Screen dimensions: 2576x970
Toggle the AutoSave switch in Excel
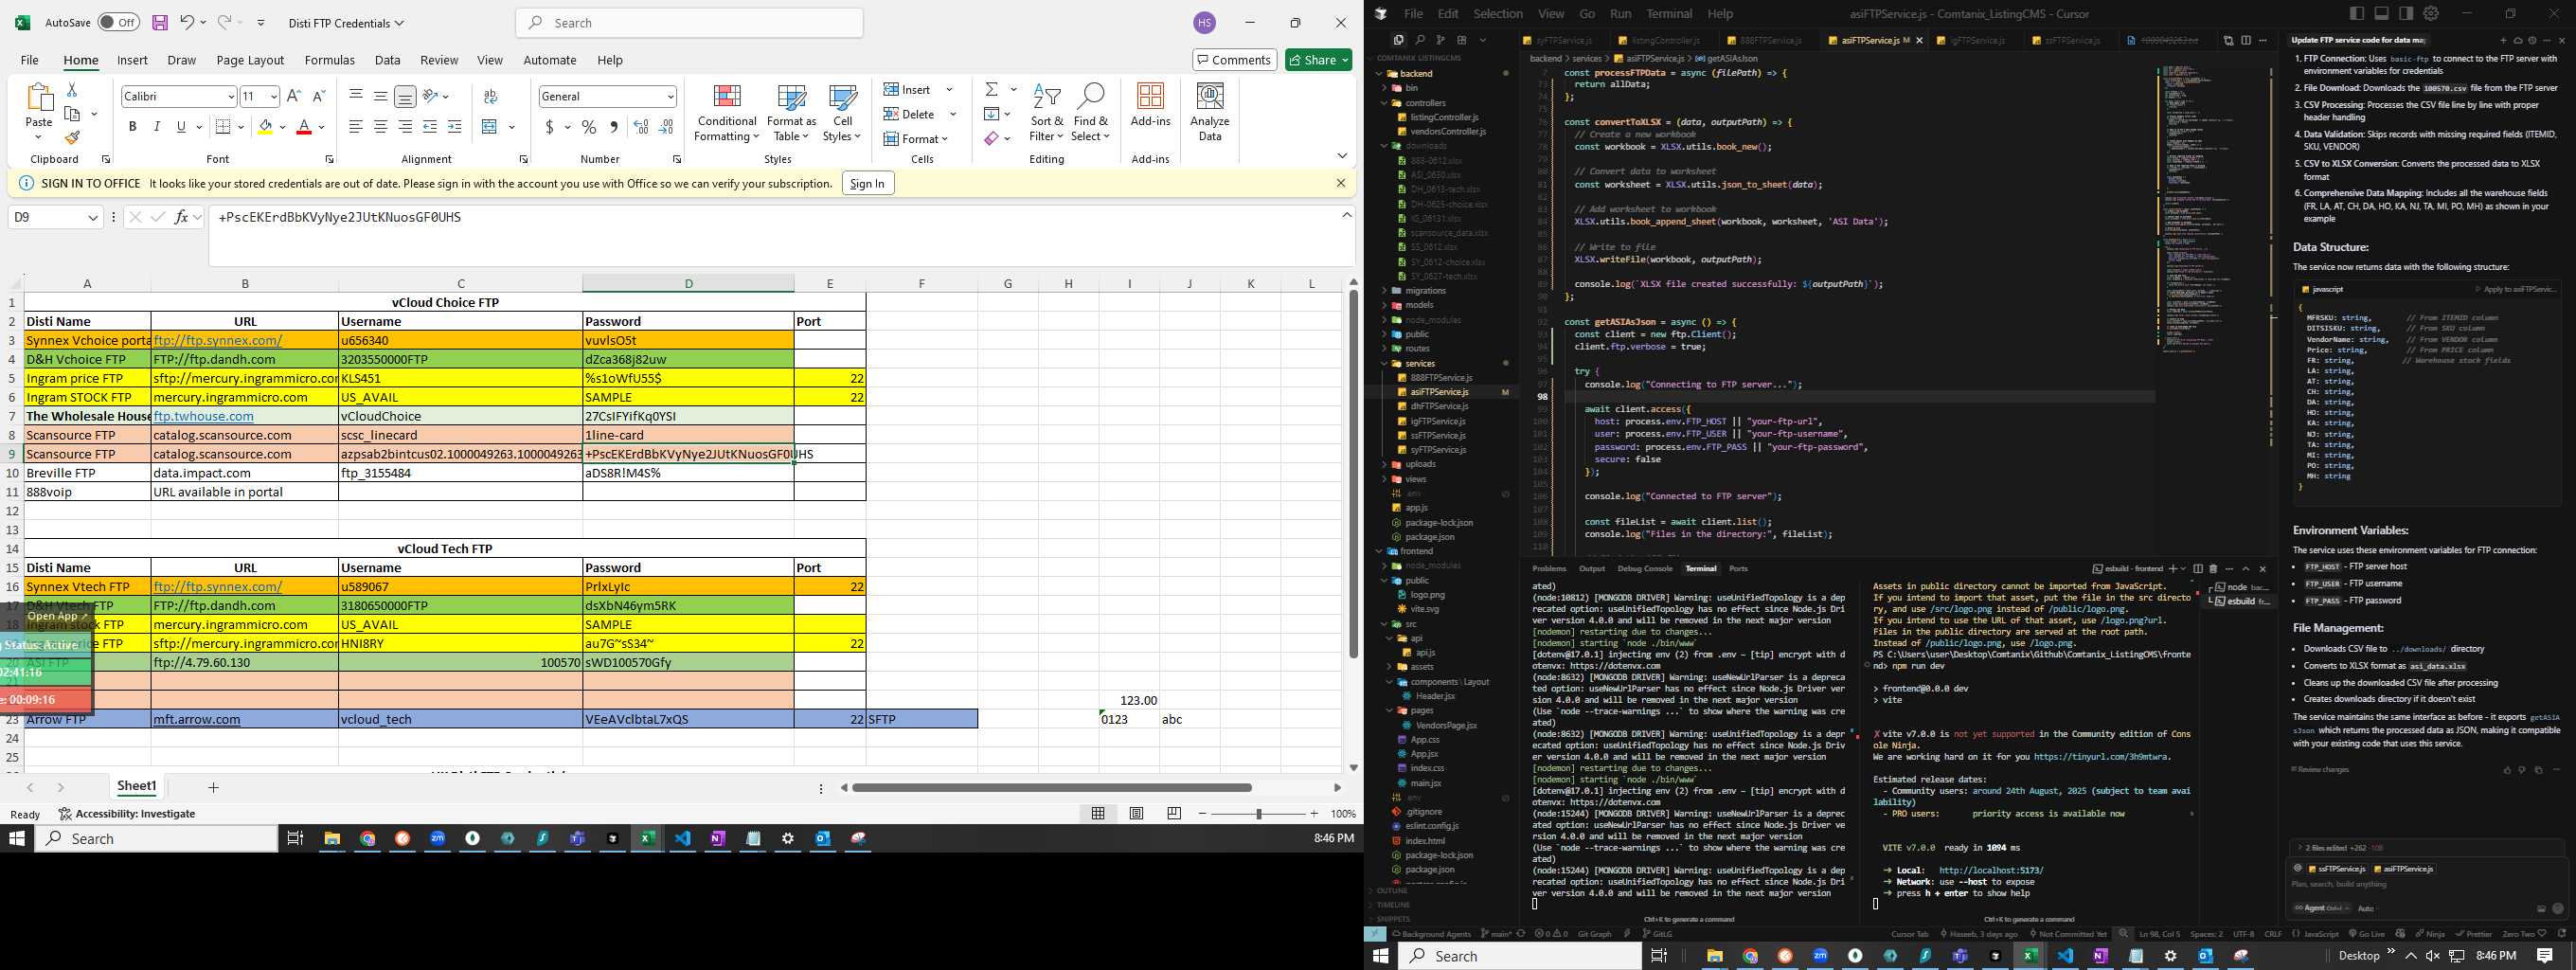click(118, 22)
